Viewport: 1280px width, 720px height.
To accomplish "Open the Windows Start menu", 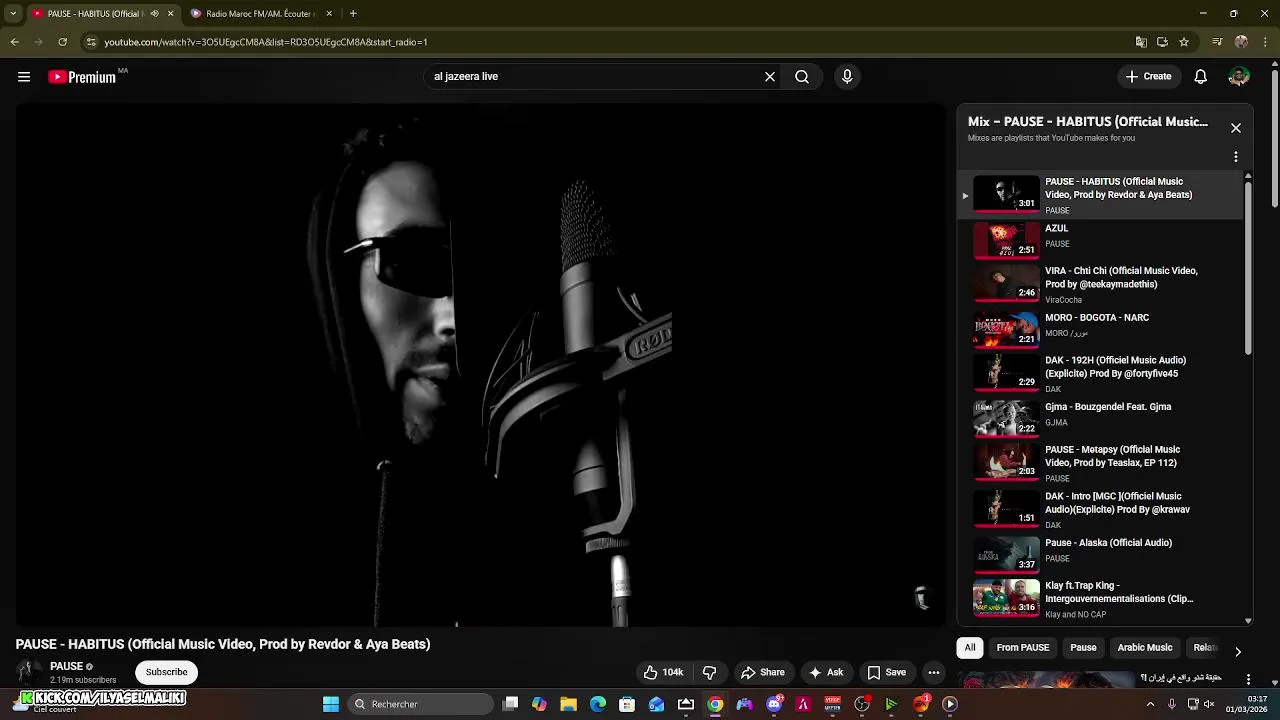I will (x=331, y=704).
